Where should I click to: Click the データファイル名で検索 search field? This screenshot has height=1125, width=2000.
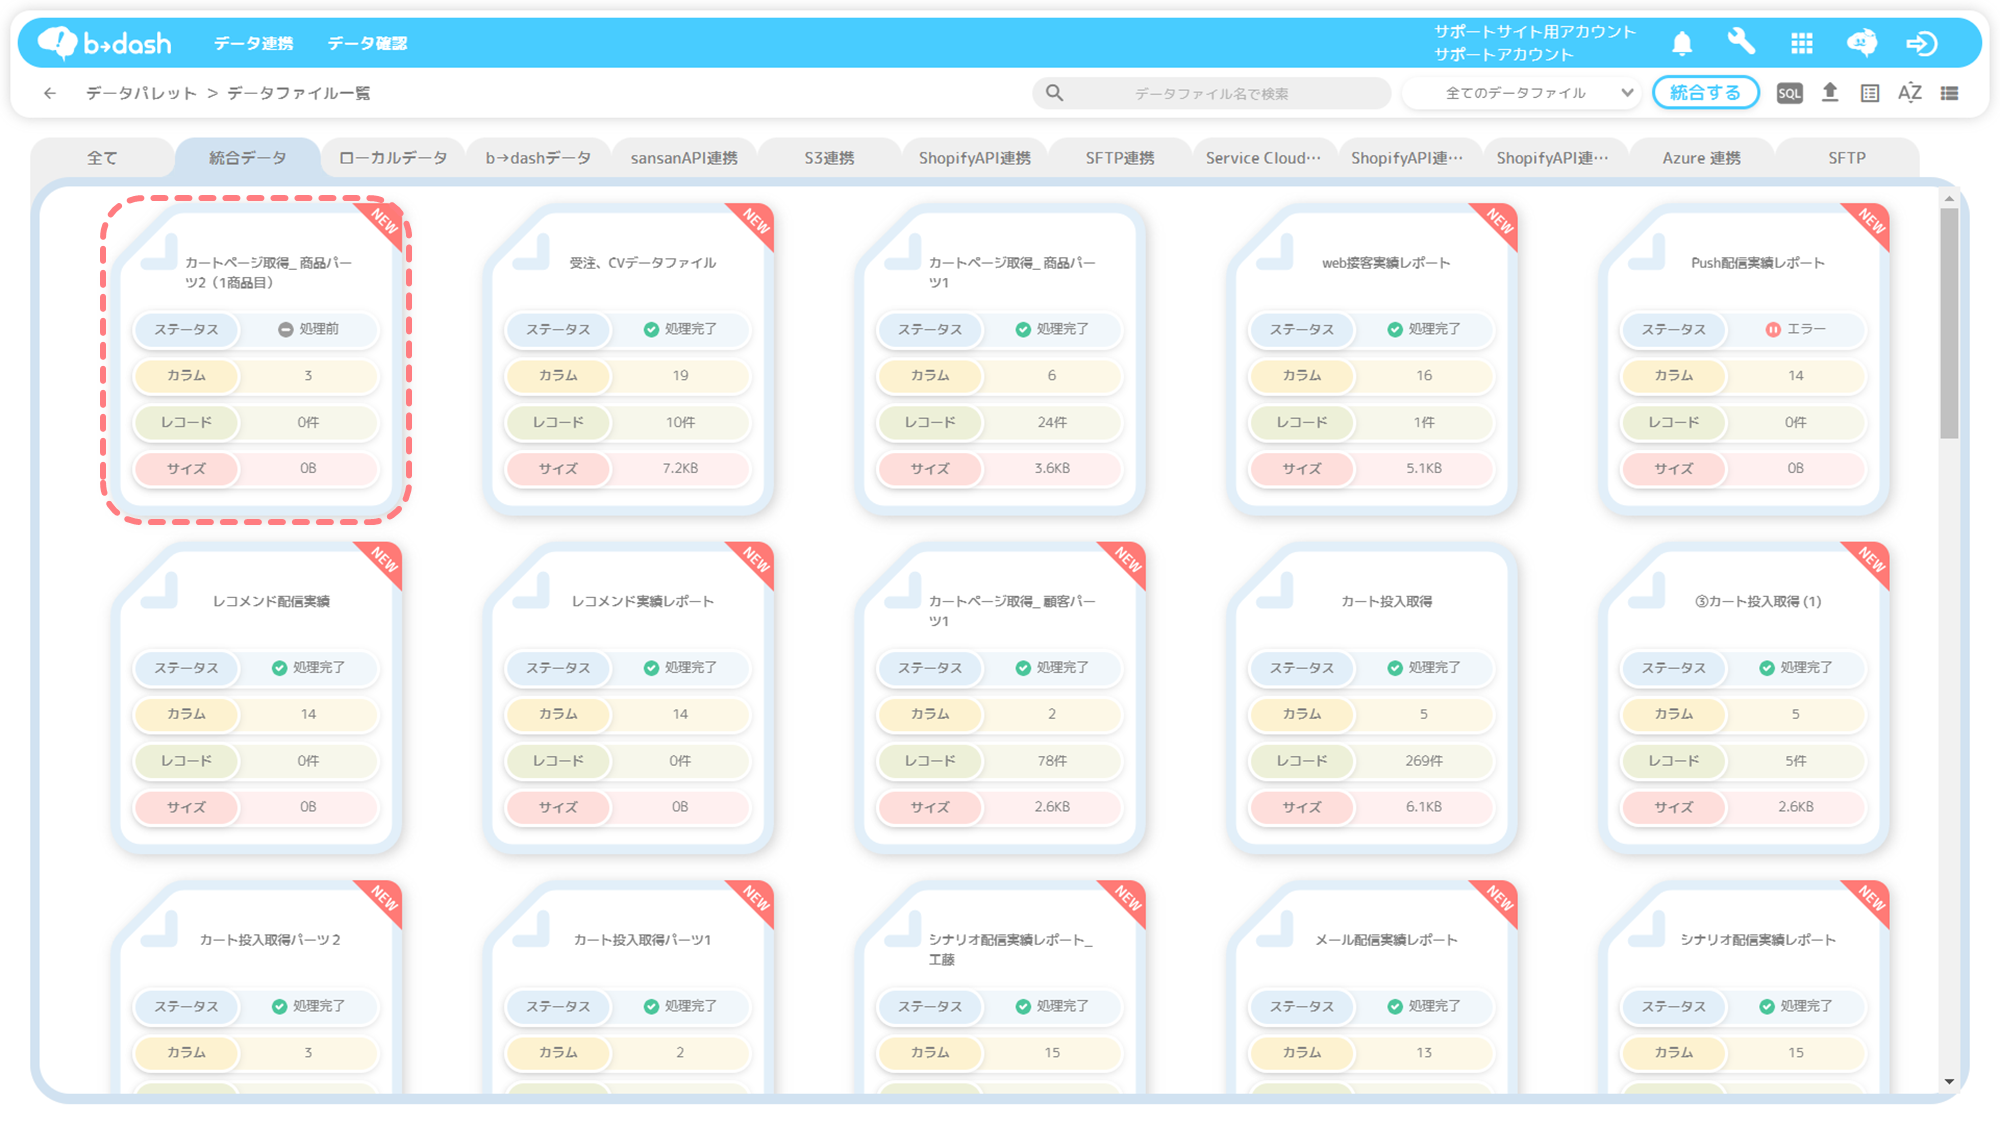click(x=1211, y=93)
